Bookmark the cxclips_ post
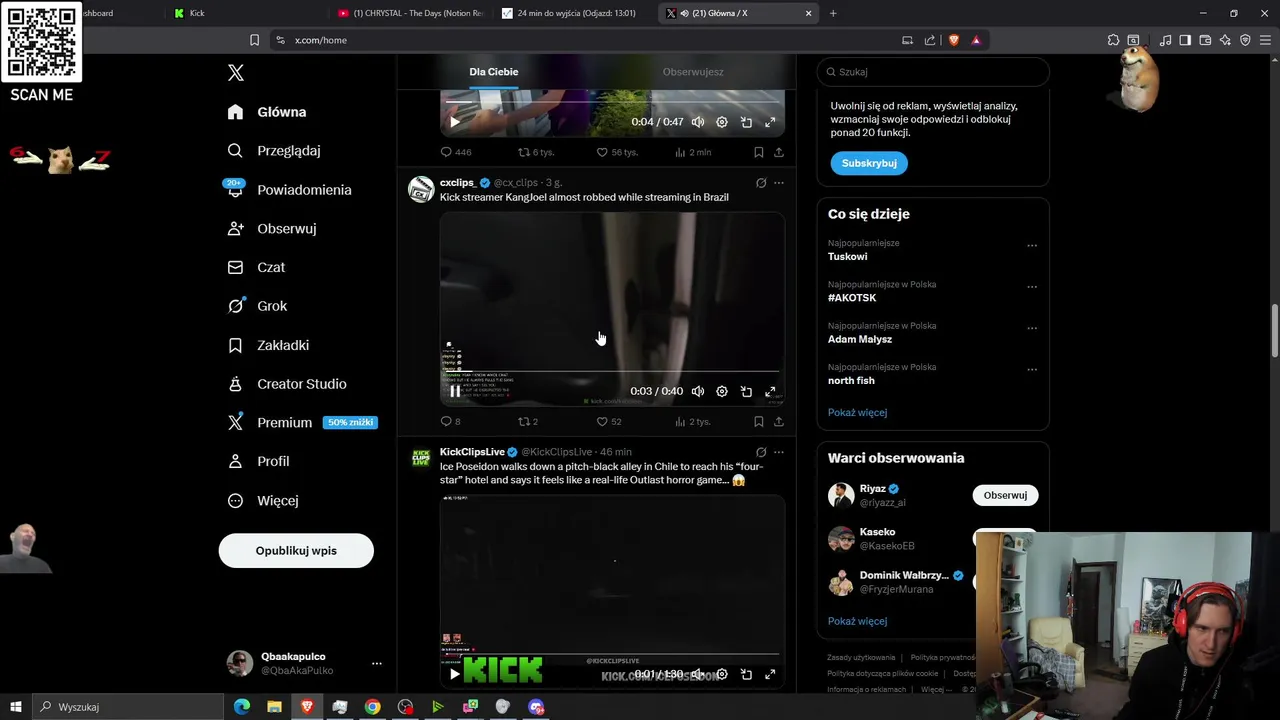This screenshot has height=720, width=1280. pos(758,422)
